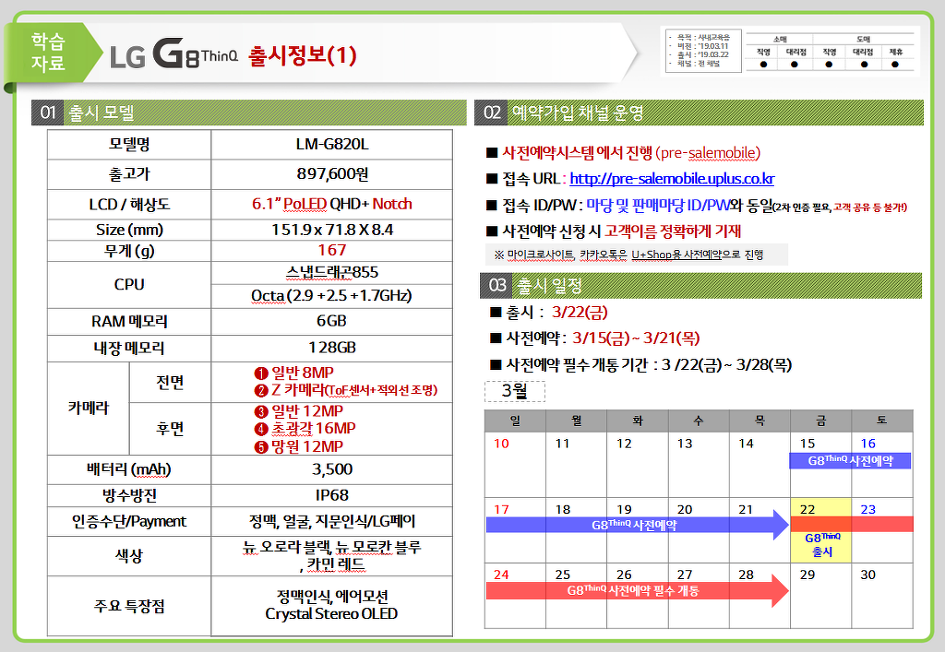This screenshot has width=945, height=652.
Task: Click the 모델명 row label
Action: tap(129, 145)
